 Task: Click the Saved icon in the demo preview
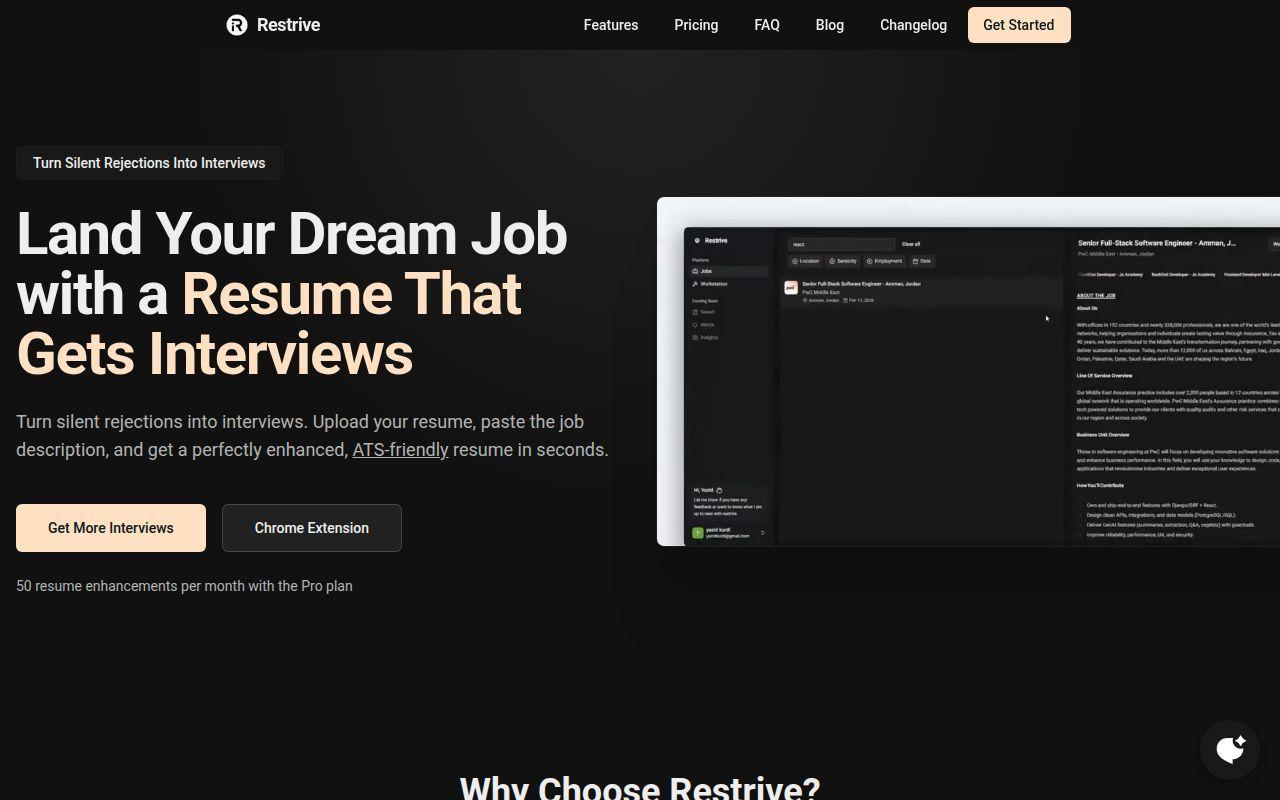(695, 312)
